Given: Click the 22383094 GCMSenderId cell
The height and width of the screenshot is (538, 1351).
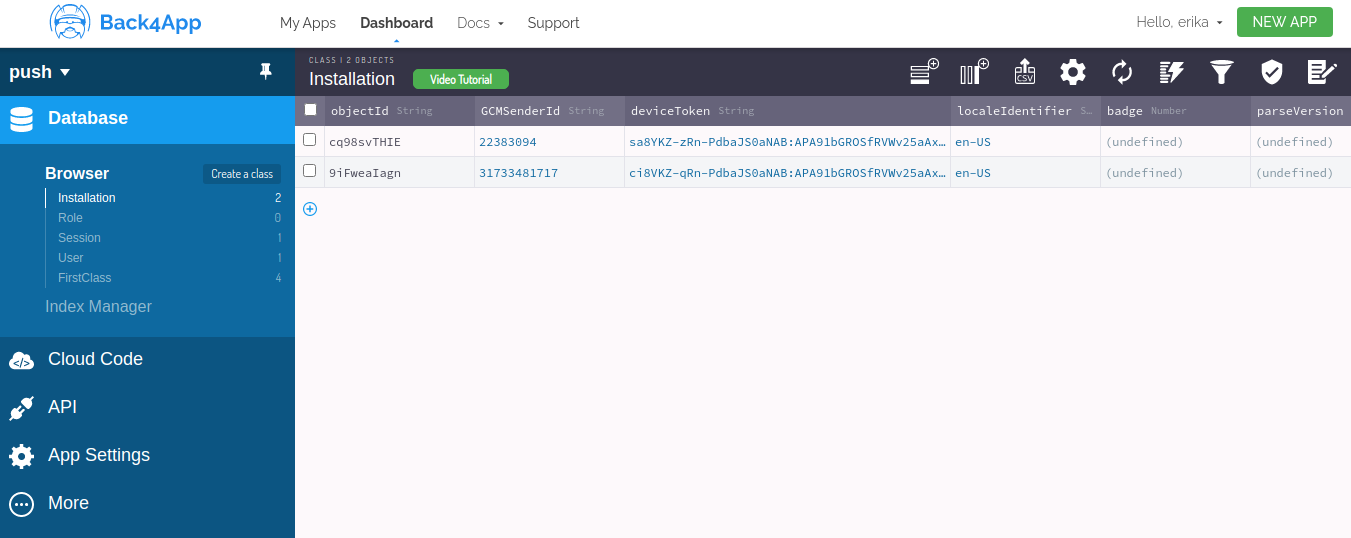Looking at the screenshot, I should (549, 142).
